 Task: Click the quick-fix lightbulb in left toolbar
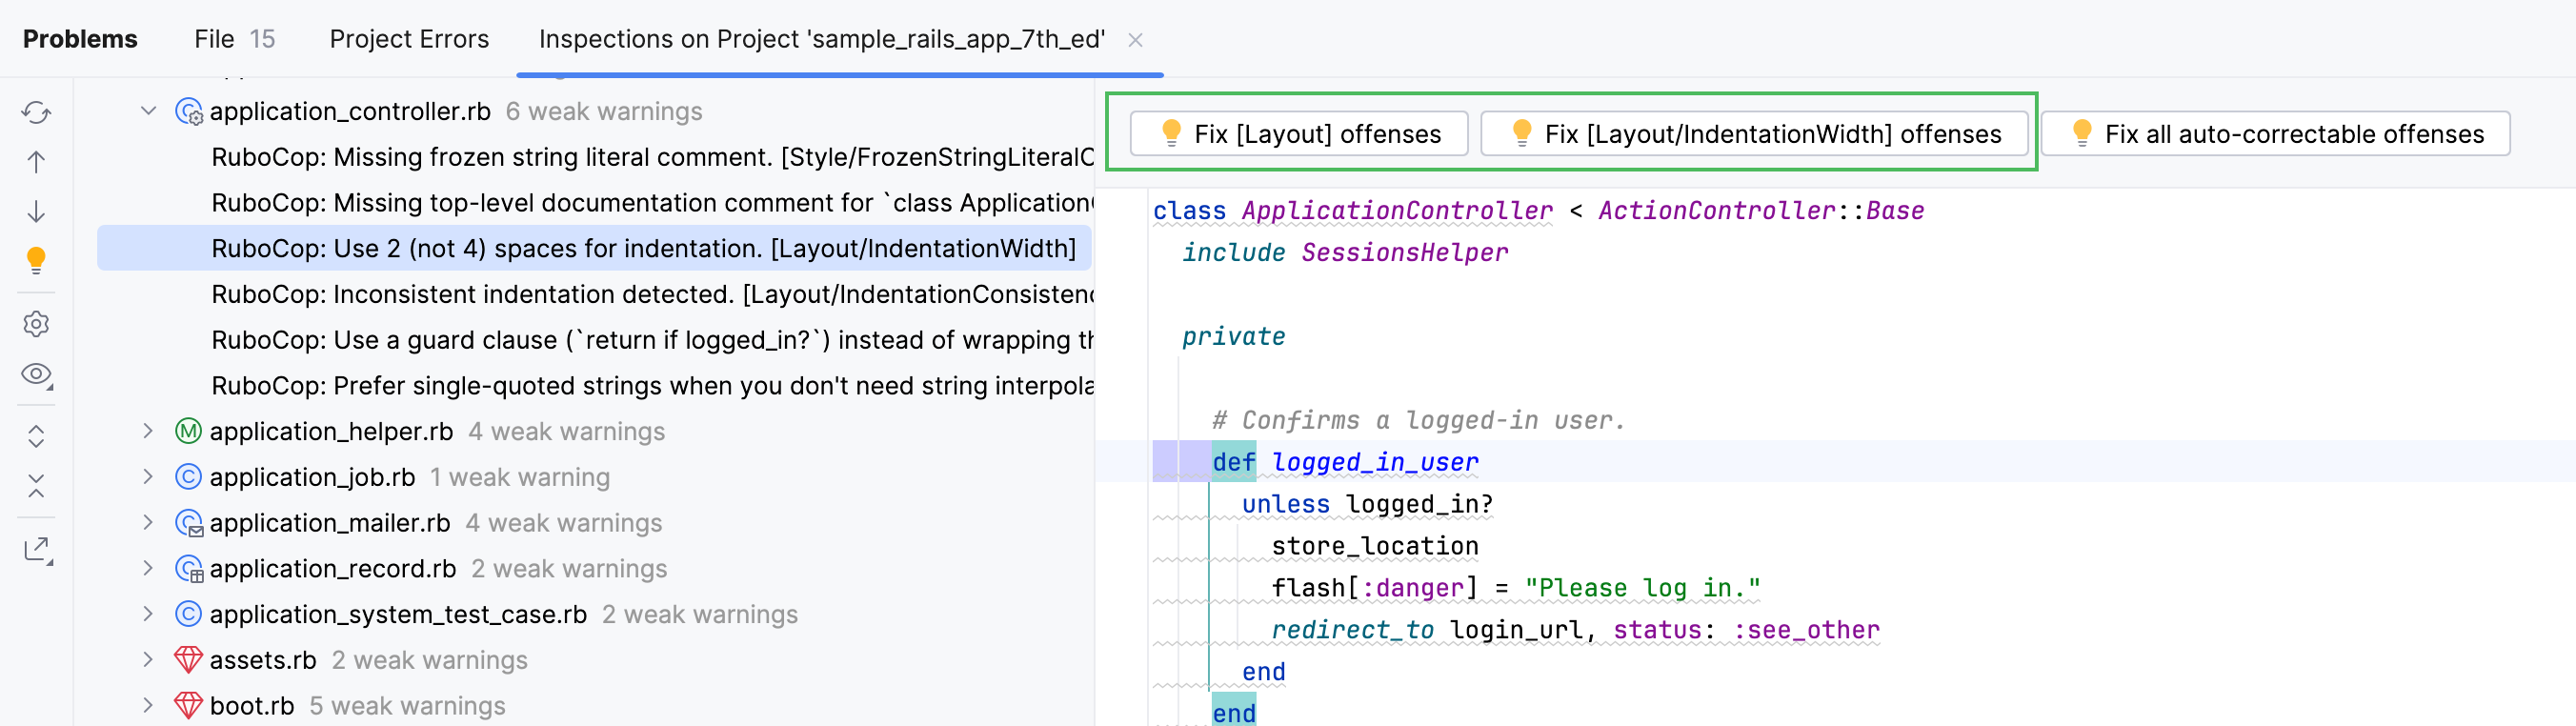click(x=36, y=260)
